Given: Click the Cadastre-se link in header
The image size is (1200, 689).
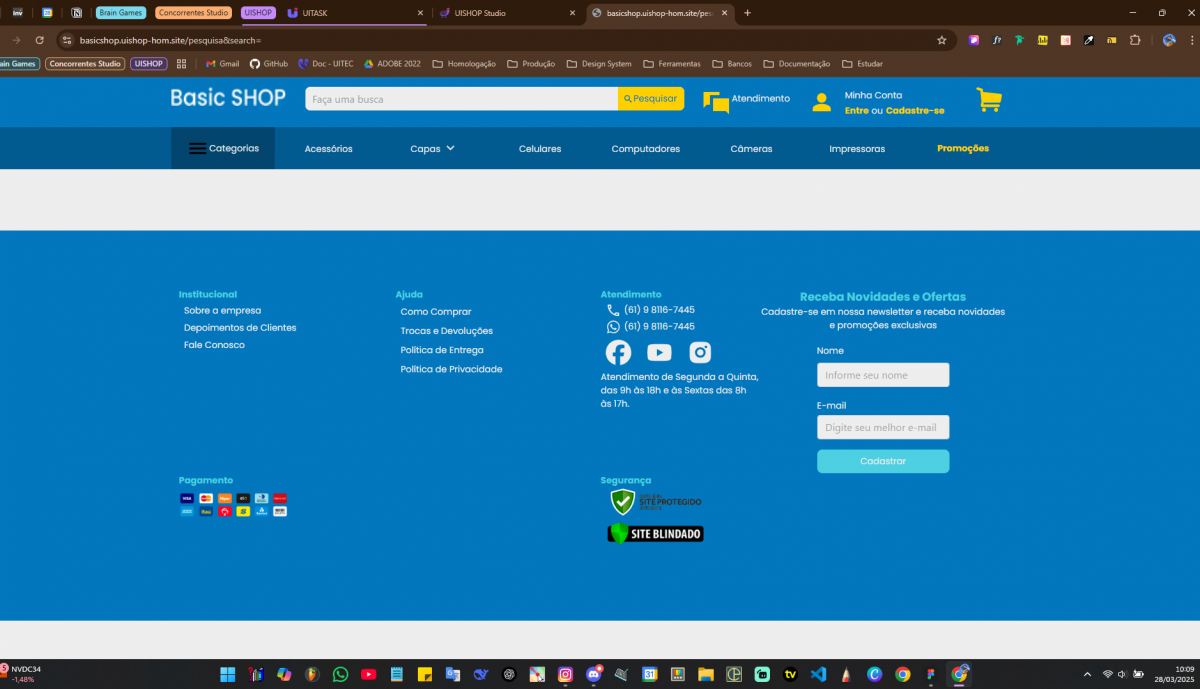Looking at the screenshot, I should click(x=915, y=111).
